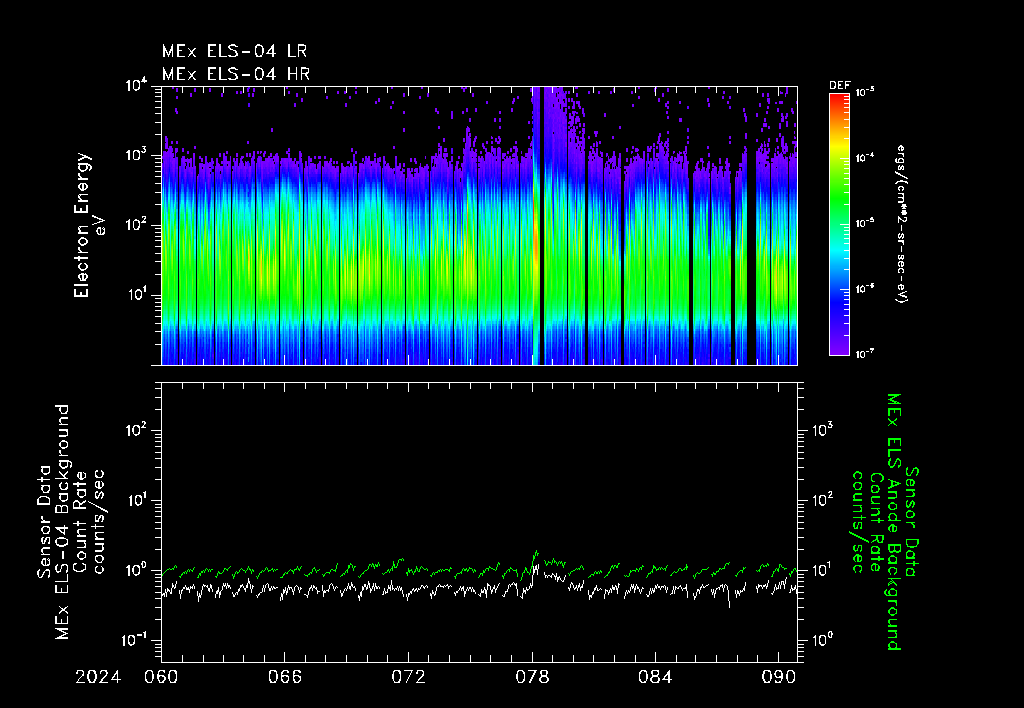Click the year label 2024
Image resolution: width=1024 pixels, height=708 pixels.
tap(98, 677)
